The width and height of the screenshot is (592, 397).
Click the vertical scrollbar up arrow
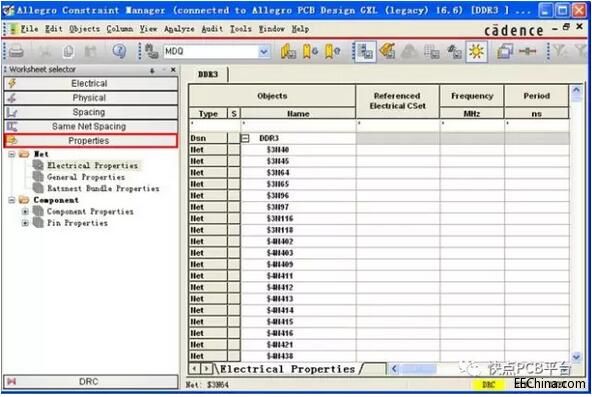tap(577, 90)
